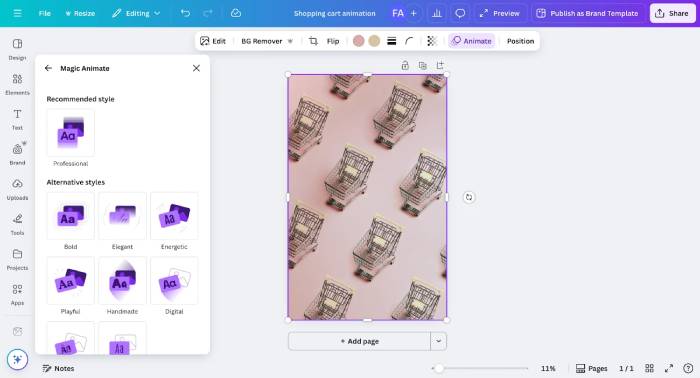Lock the page with lock icon
The height and width of the screenshot is (378, 700).
(405, 66)
